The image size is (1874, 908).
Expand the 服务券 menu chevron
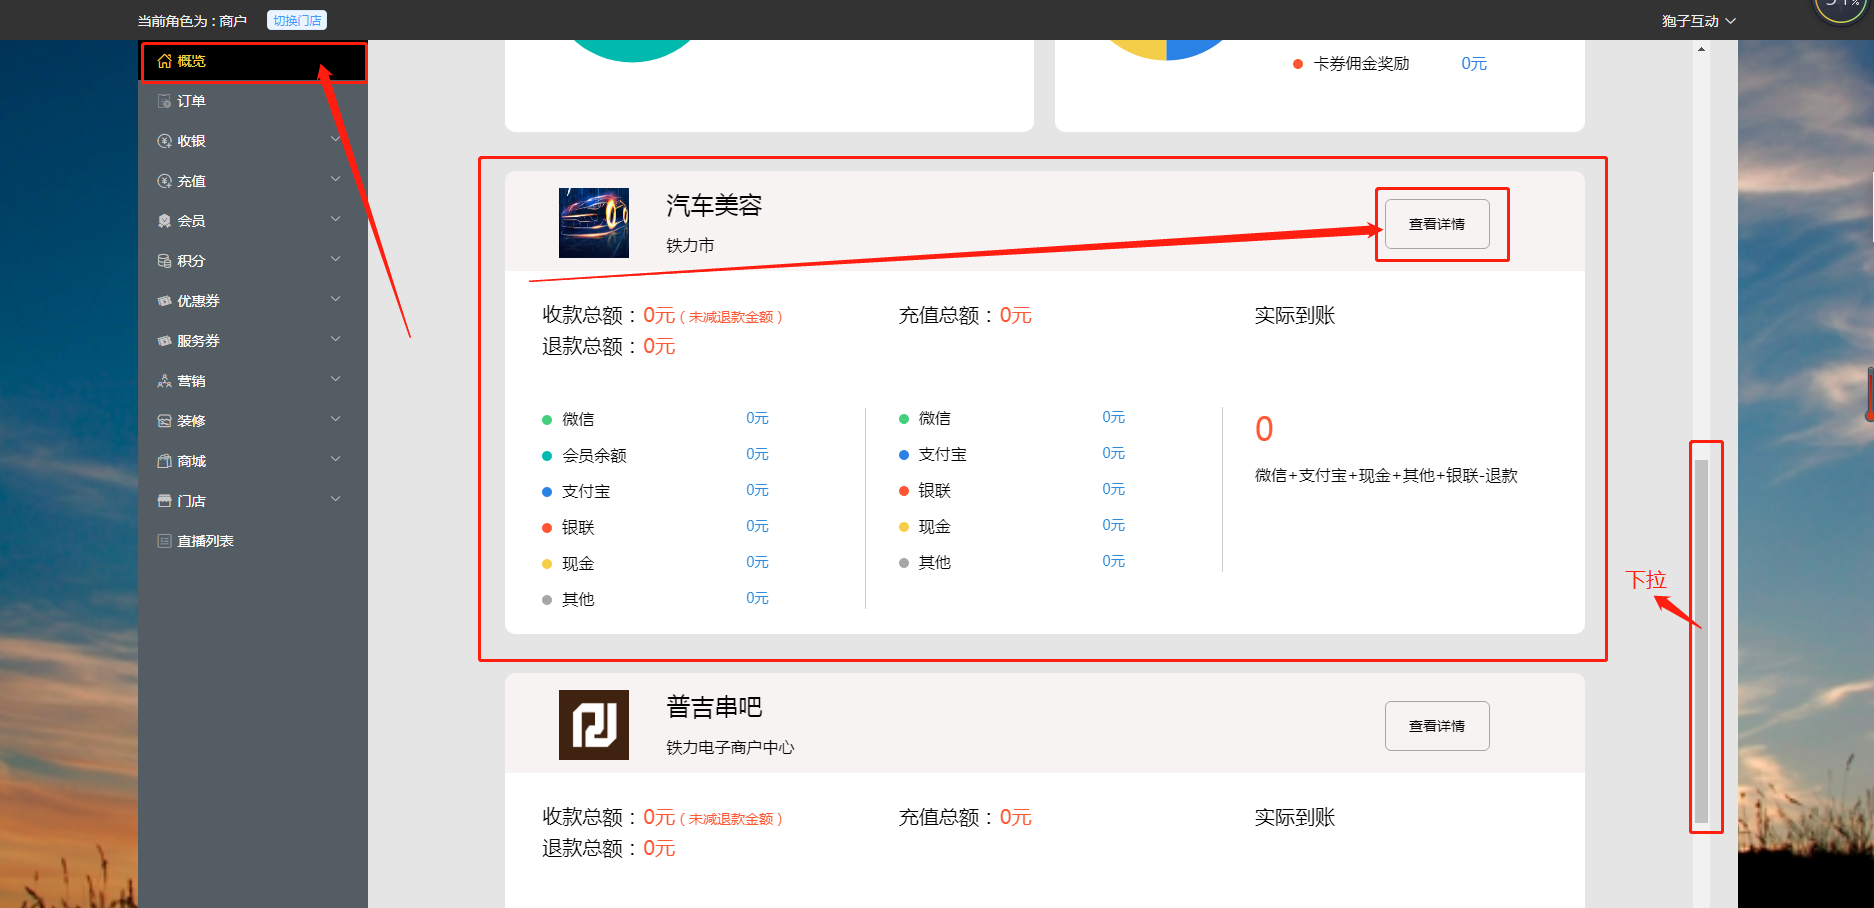tap(336, 339)
